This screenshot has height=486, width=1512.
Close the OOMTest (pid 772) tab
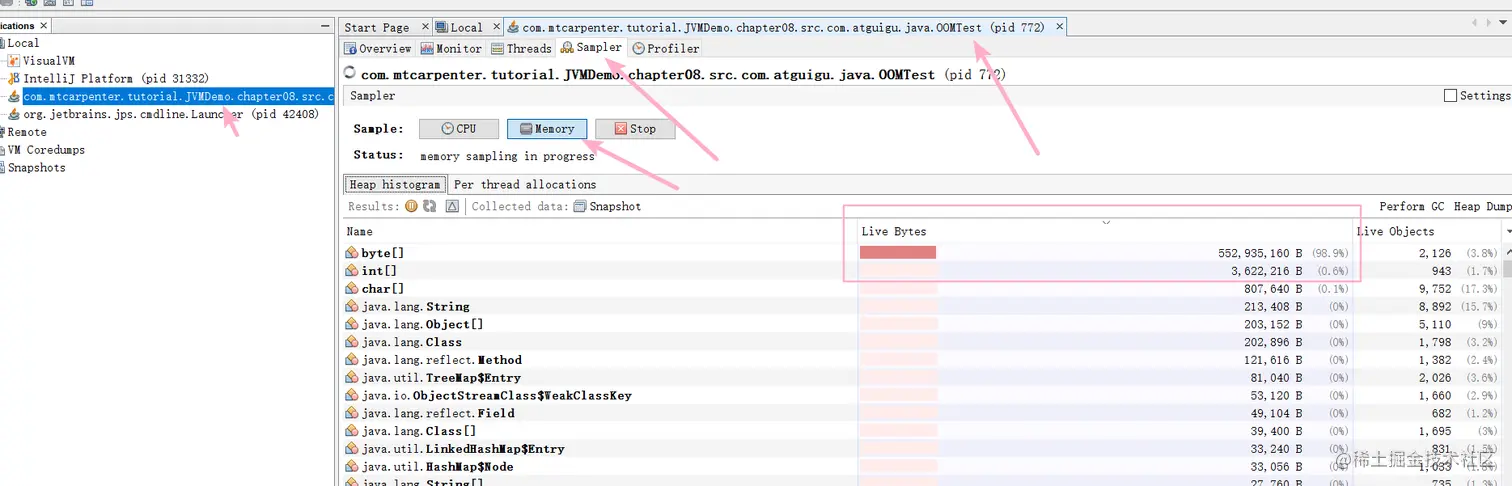tap(1060, 27)
